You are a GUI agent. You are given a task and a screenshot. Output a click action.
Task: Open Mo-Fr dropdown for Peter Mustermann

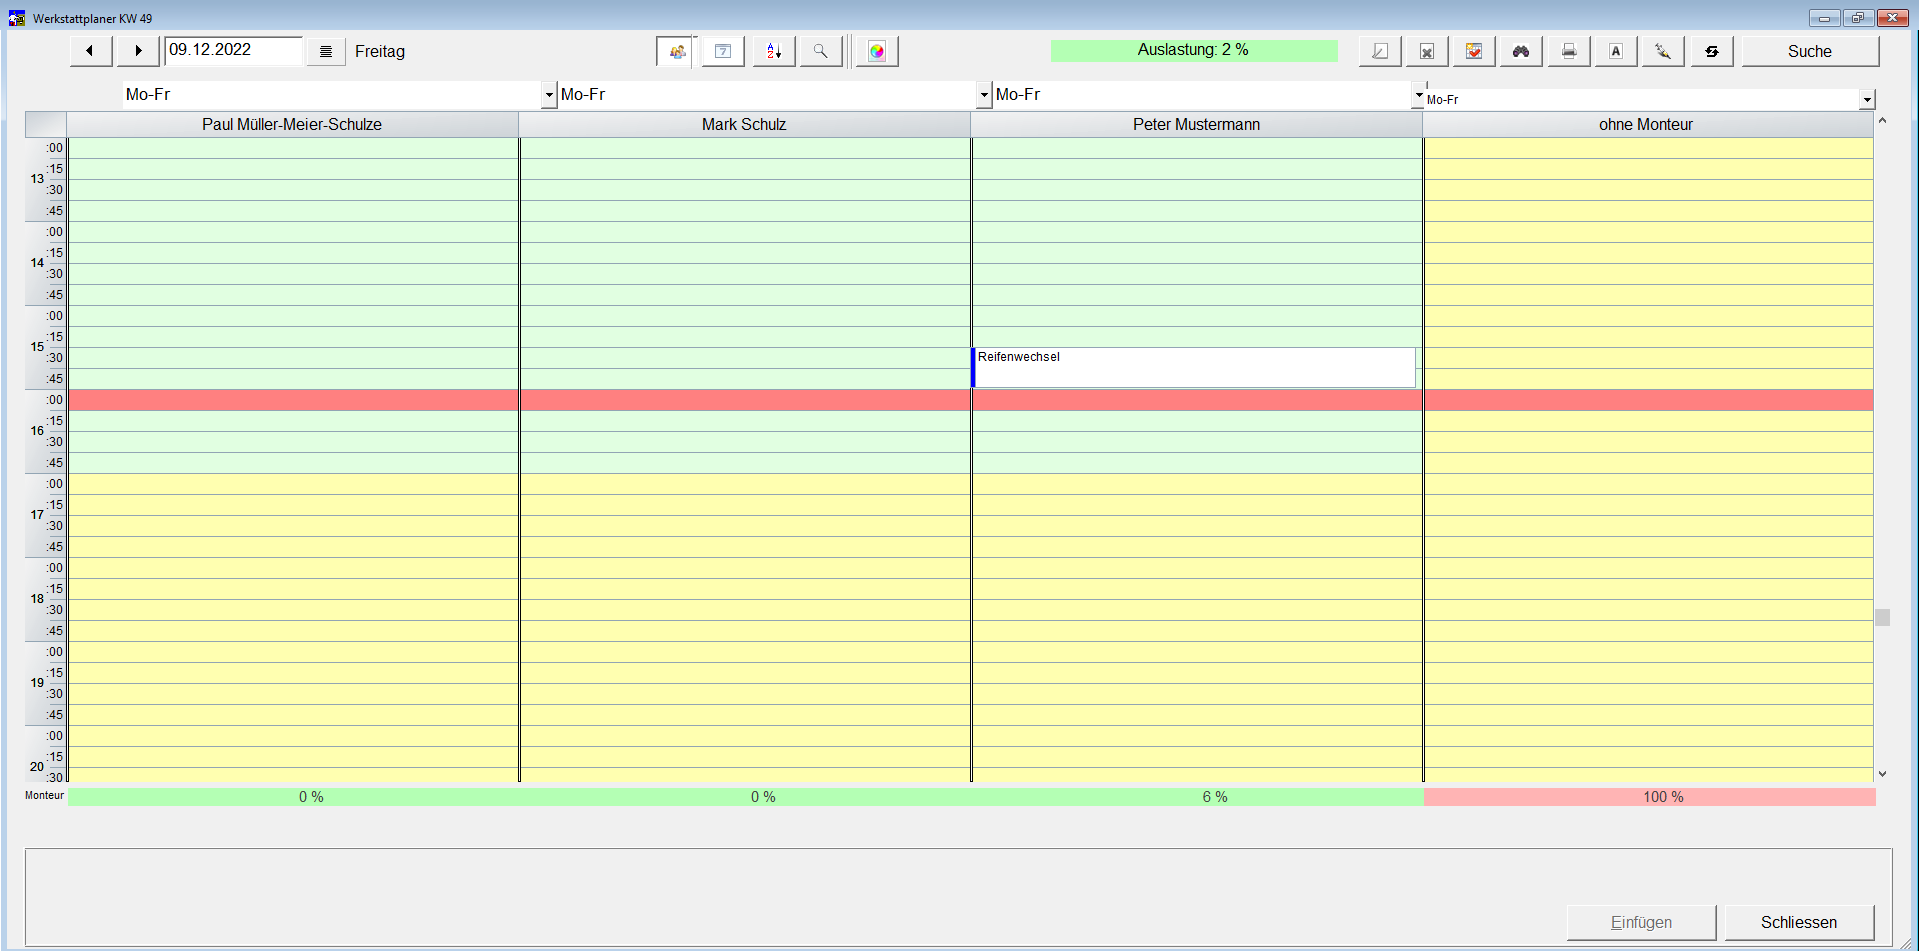tap(1418, 95)
